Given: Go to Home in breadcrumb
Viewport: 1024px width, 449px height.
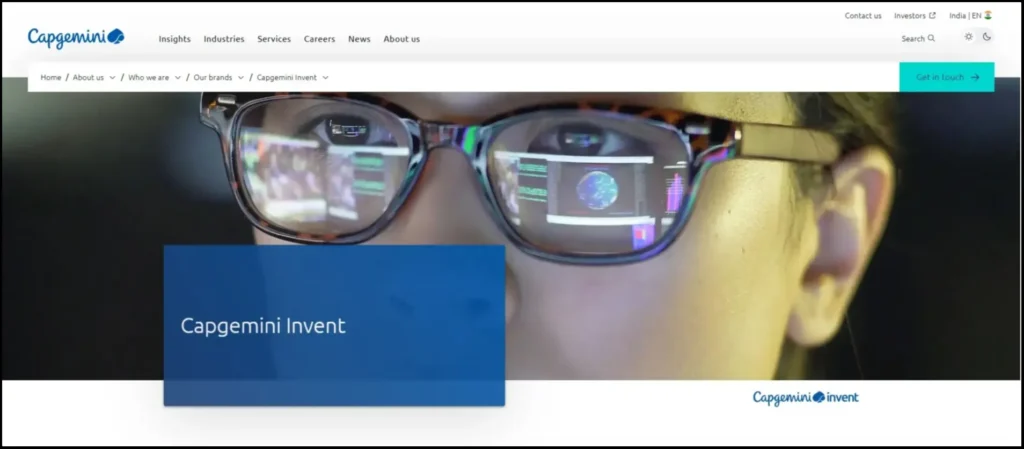Looking at the screenshot, I should pyautogui.click(x=51, y=77).
